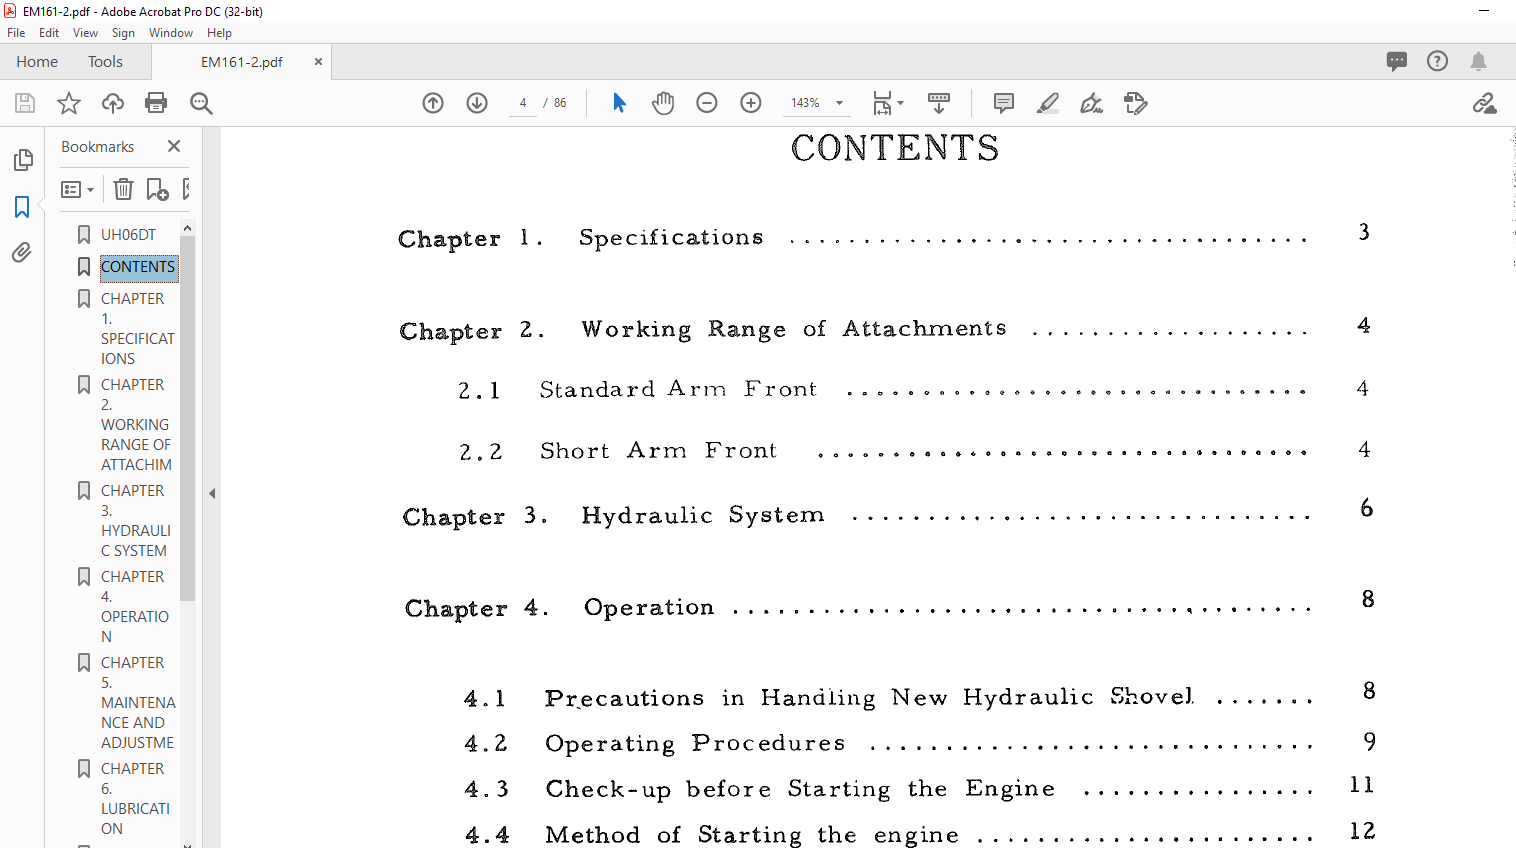
Task: Open the Help menu
Action: pyautogui.click(x=219, y=33)
